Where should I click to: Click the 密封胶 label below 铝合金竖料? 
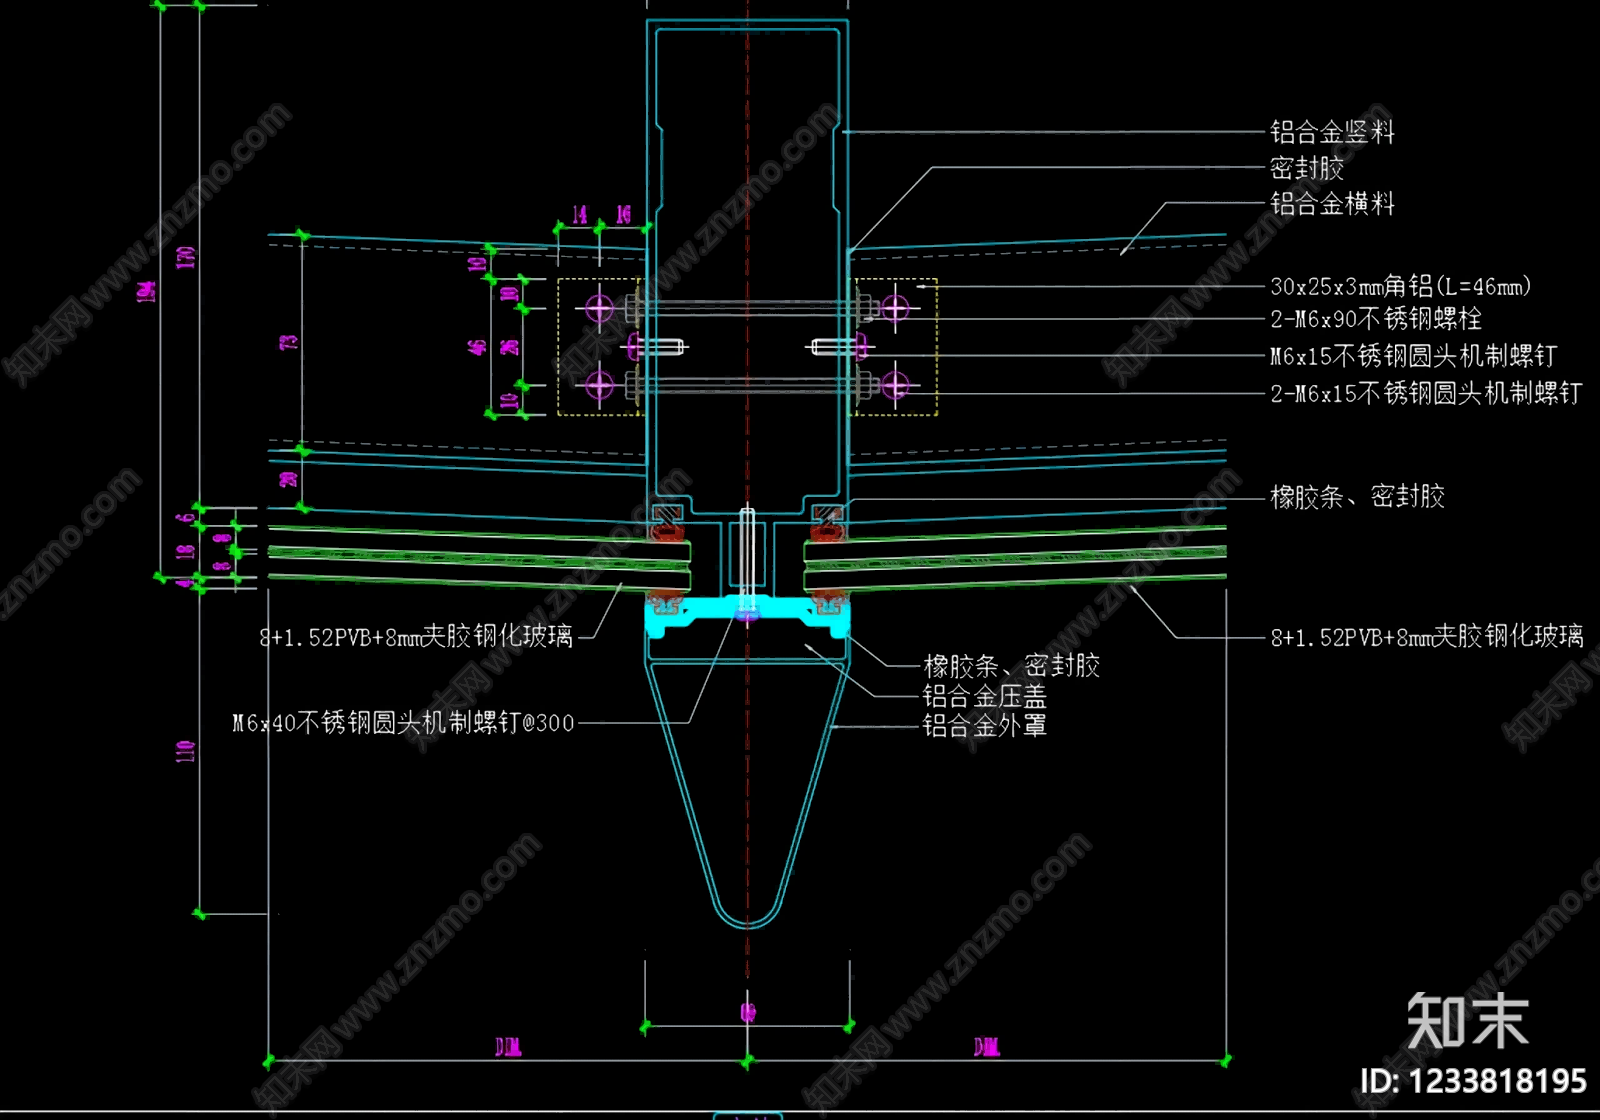pos(1307,167)
